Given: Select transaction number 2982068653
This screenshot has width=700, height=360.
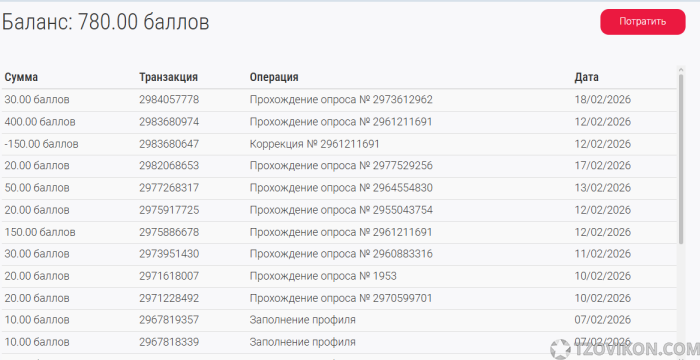Looking at the screenshot, I should [x=169, y=165].
